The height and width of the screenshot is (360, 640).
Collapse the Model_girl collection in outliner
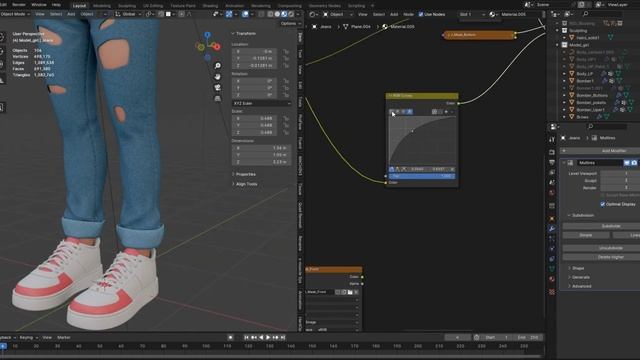coord(557,45)
